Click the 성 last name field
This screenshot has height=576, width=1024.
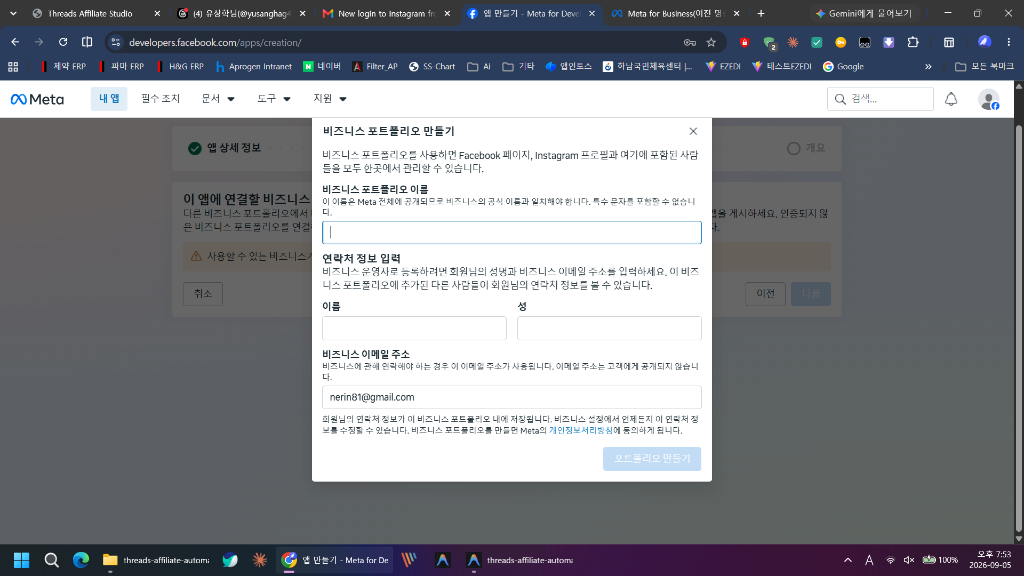(x=609, y=328)
